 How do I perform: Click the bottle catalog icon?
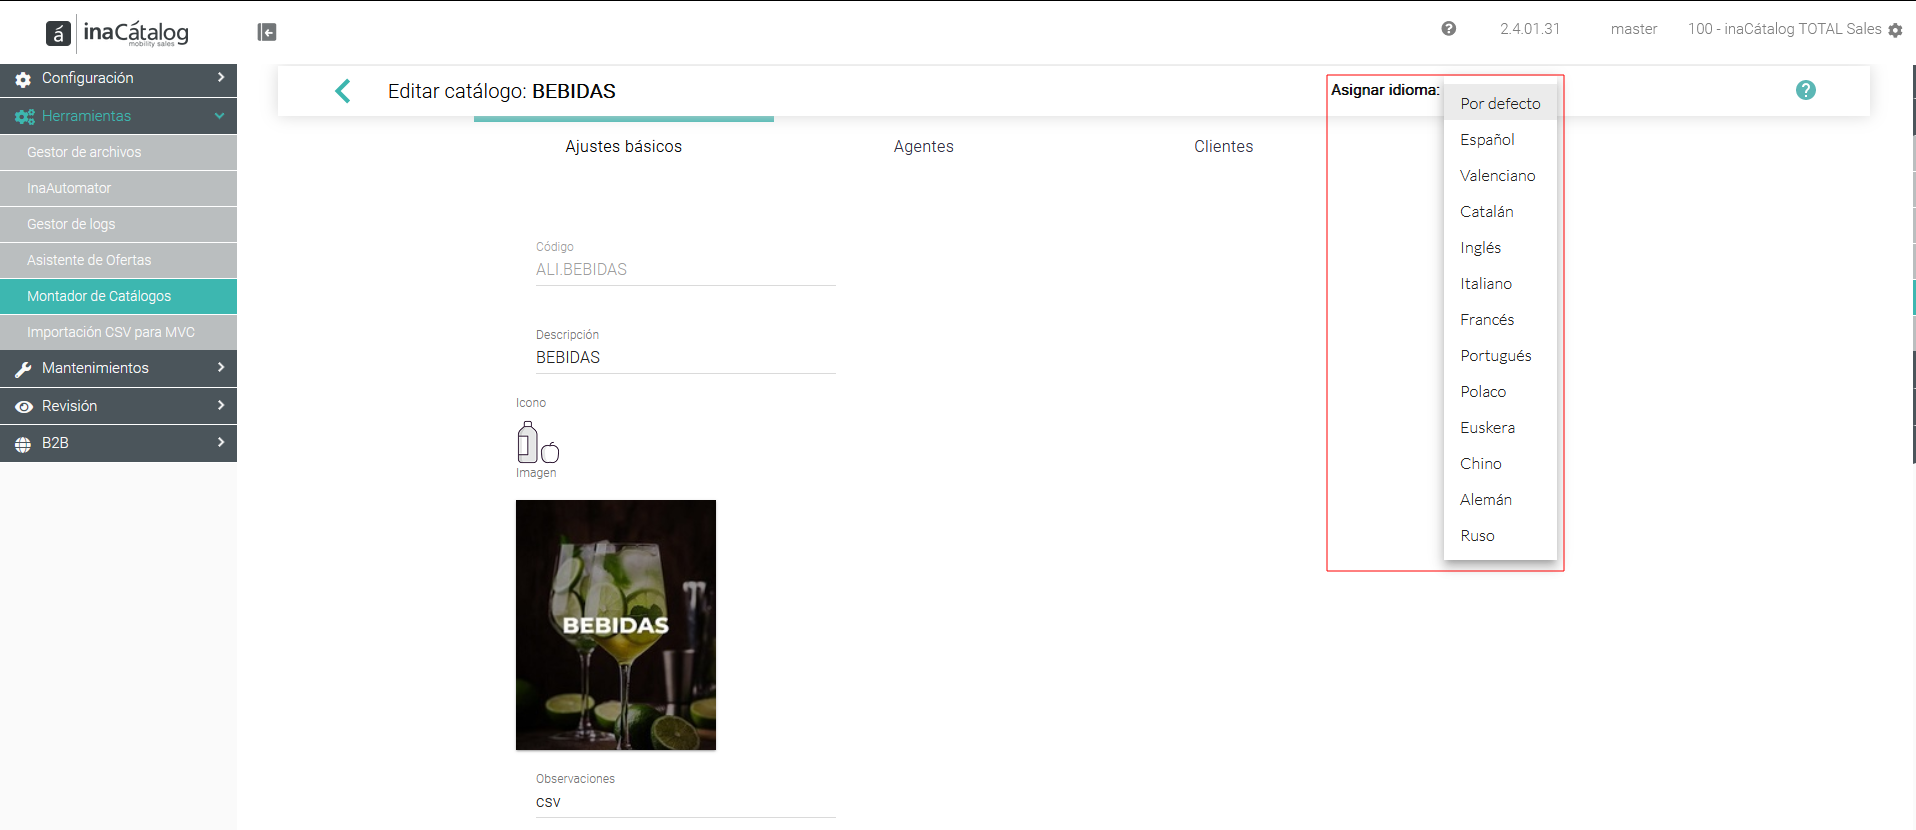pos(538,441)
